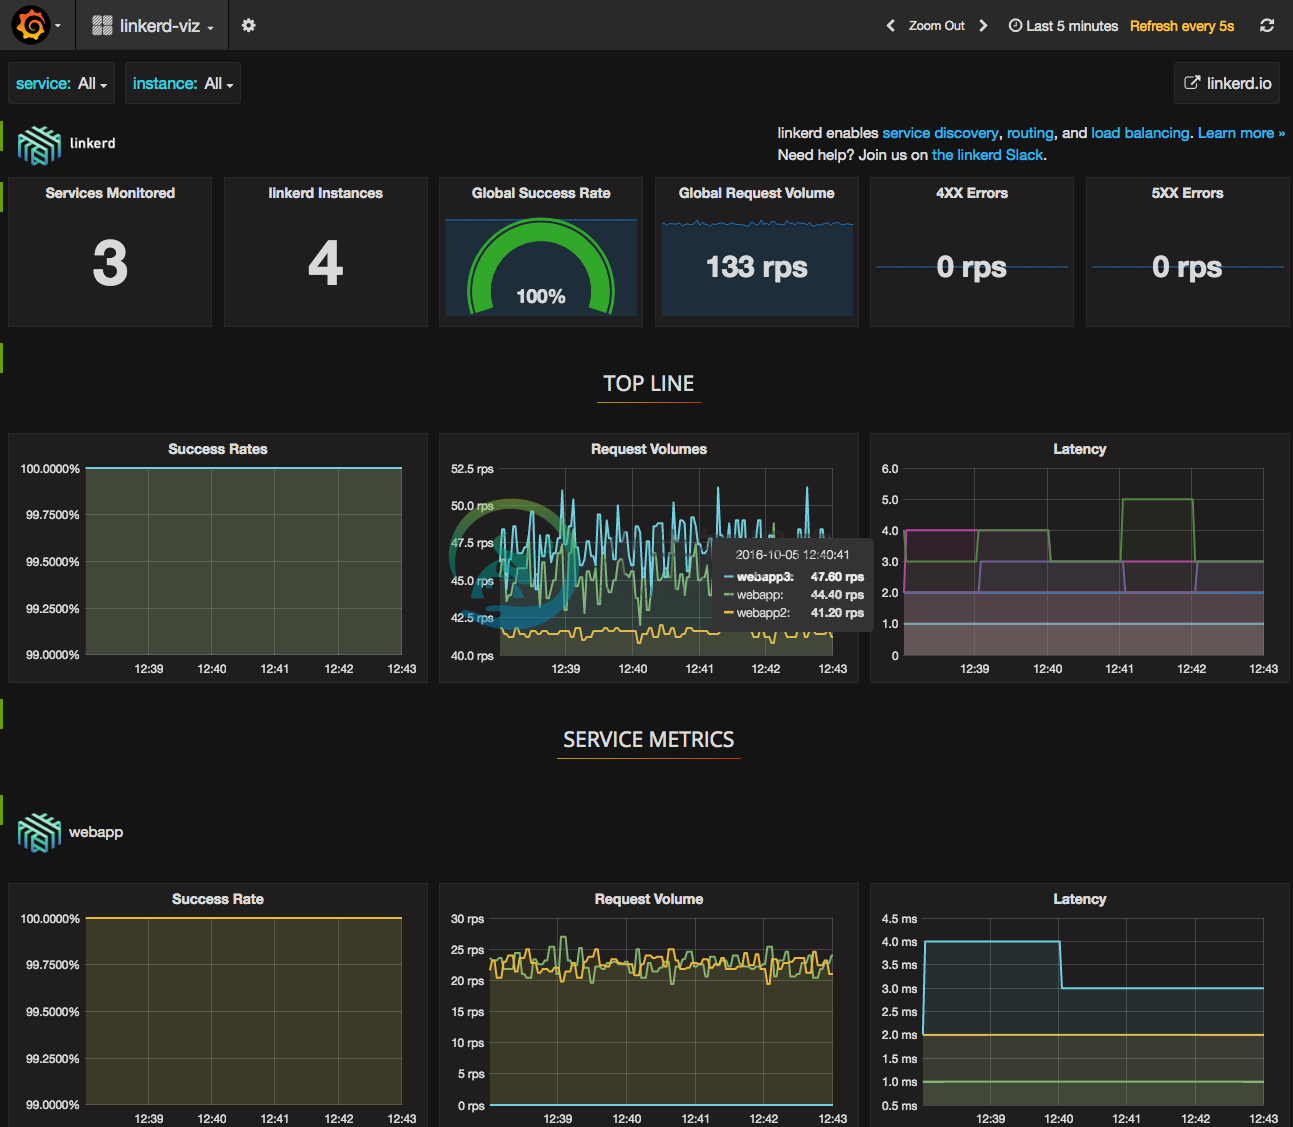Open the linkerd.io external link
The image size is (1293, 1127).
pyautogui.click(x=1228, y=83)
